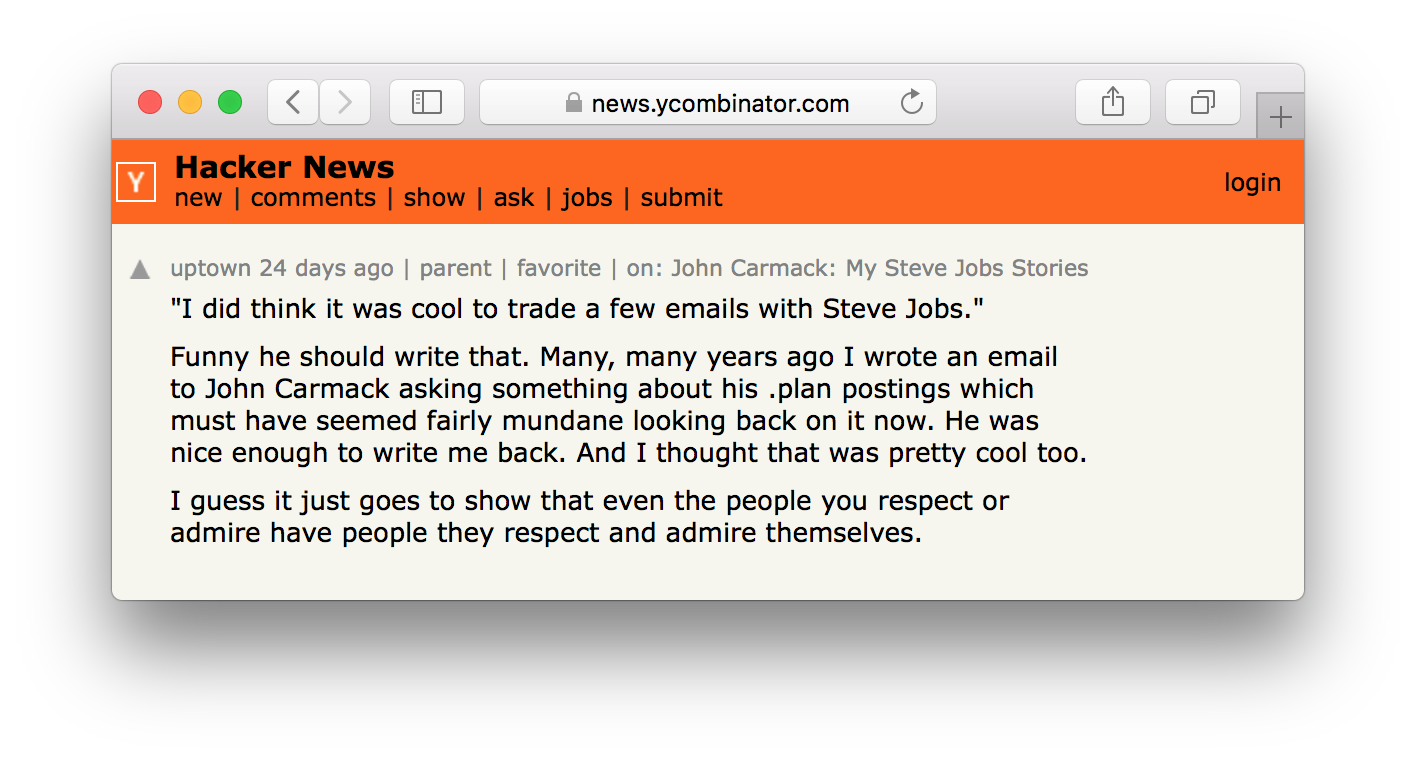The height and width of the screenshot is (760, 1416).
Task: Click the Y Combinator logo icon
Action: point(136,182)
